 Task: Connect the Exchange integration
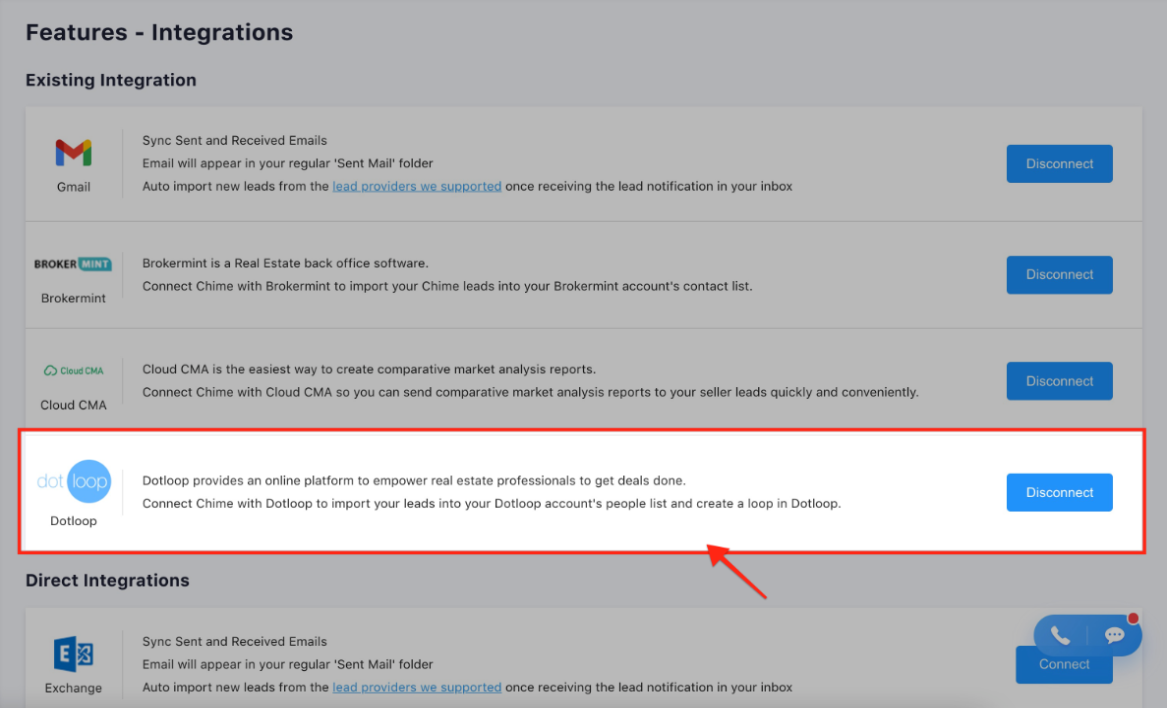(1063, 669)
